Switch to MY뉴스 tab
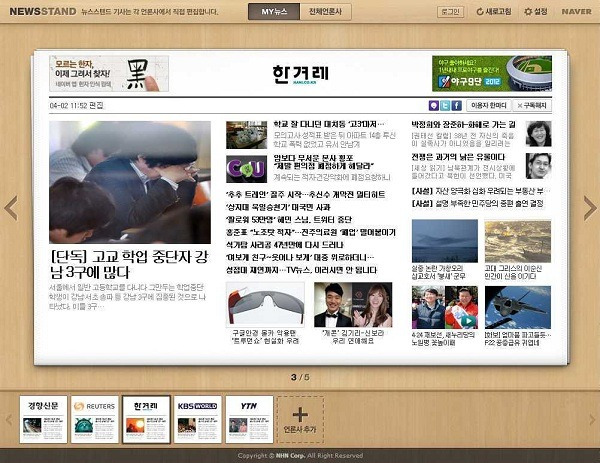Image resolution: width=600 pixels, height=463 pixels. (x=274, y=12)
